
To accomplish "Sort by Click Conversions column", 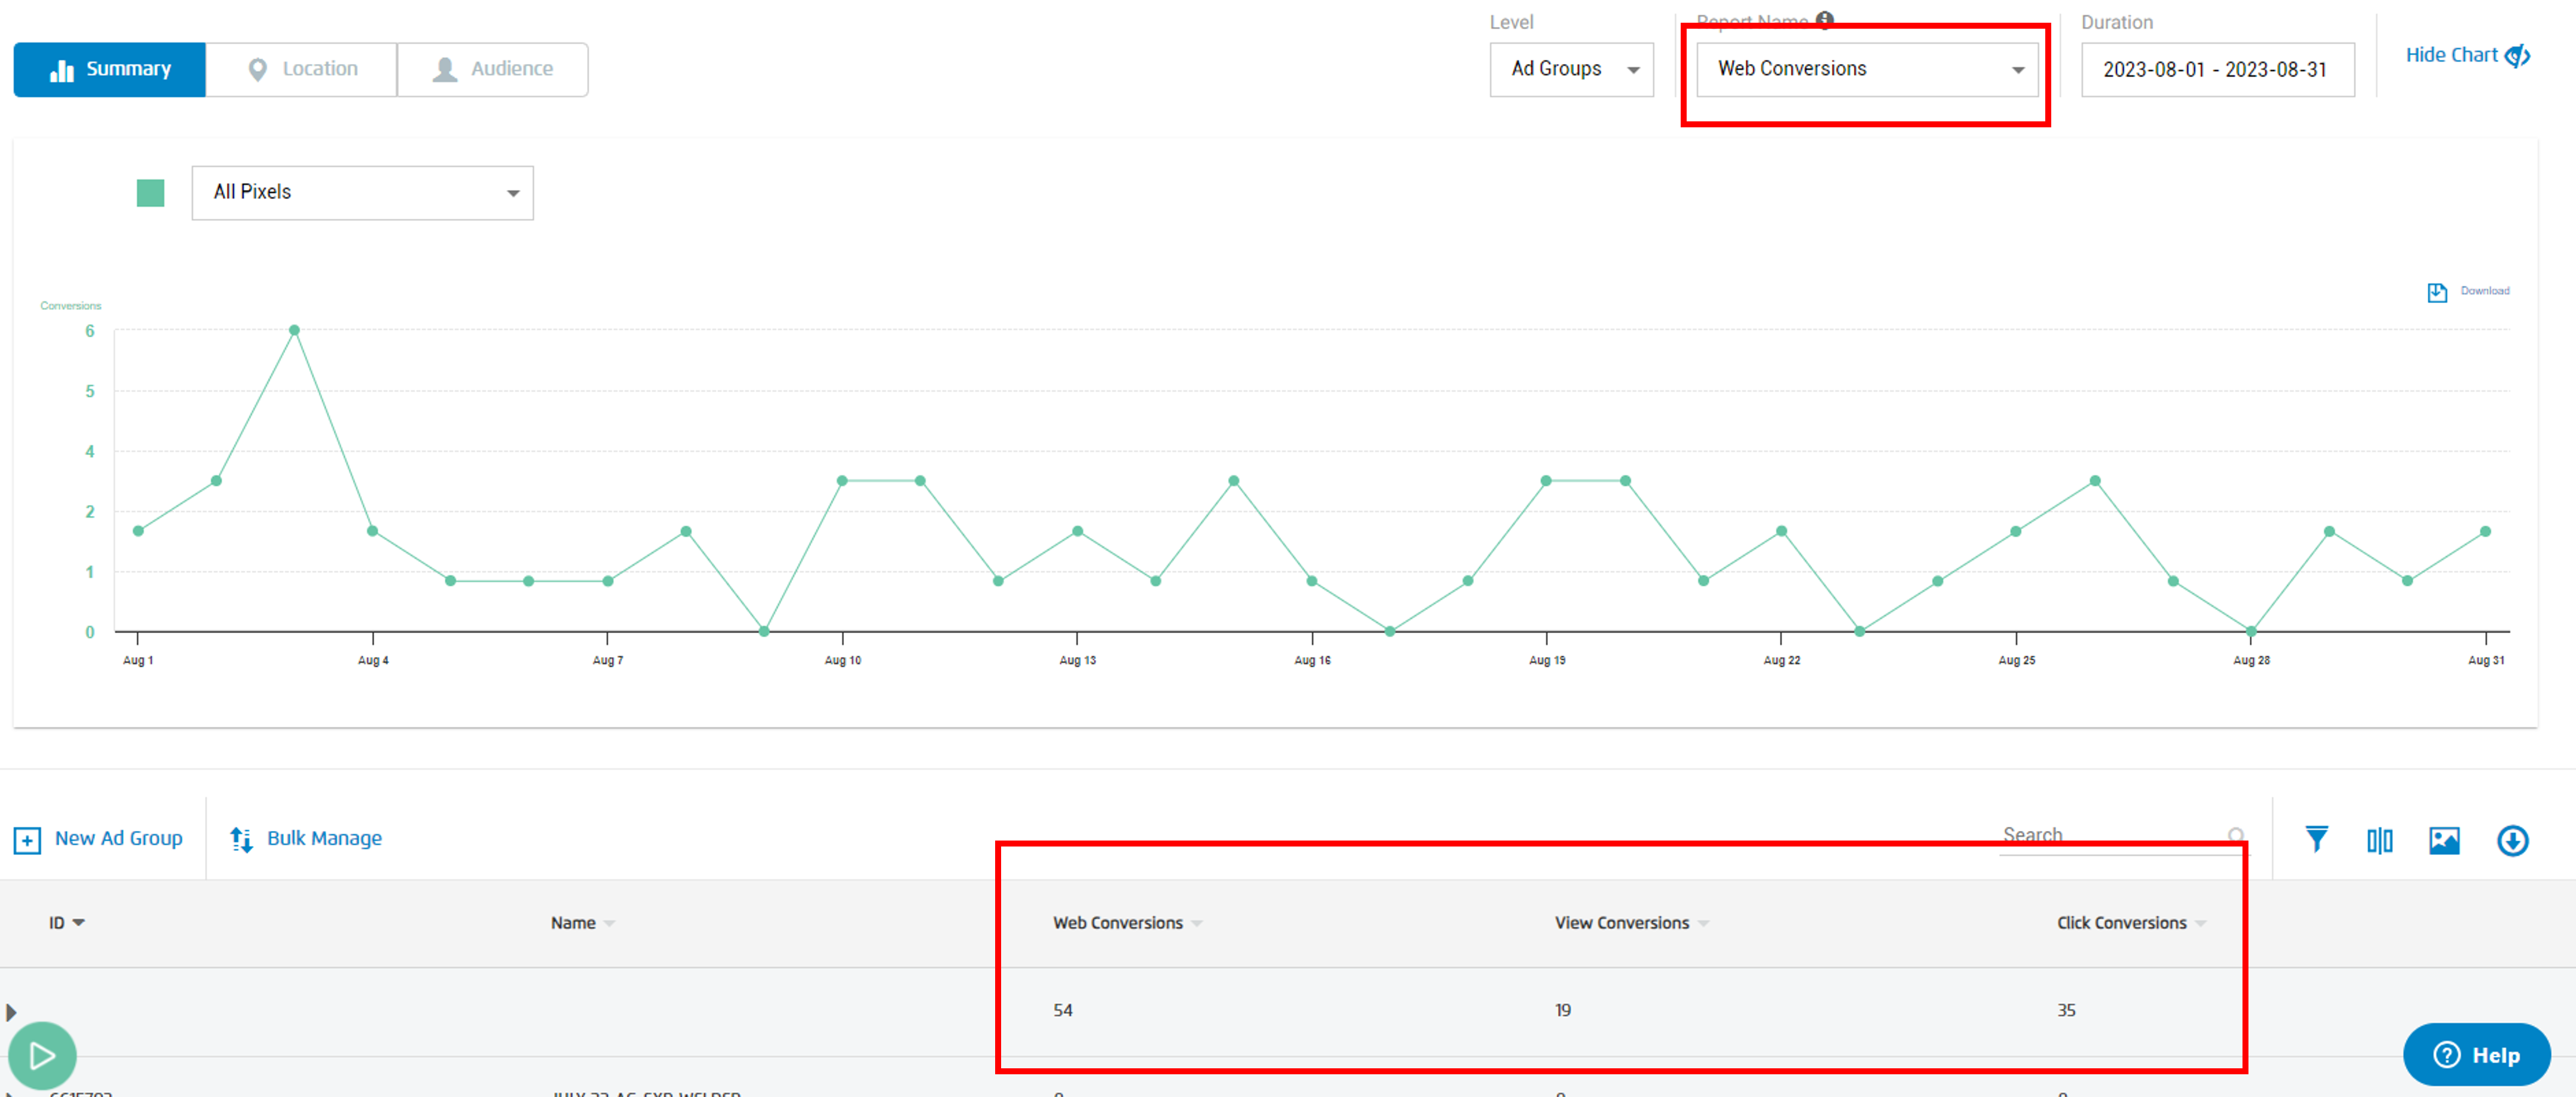I will pos(2131,922).
